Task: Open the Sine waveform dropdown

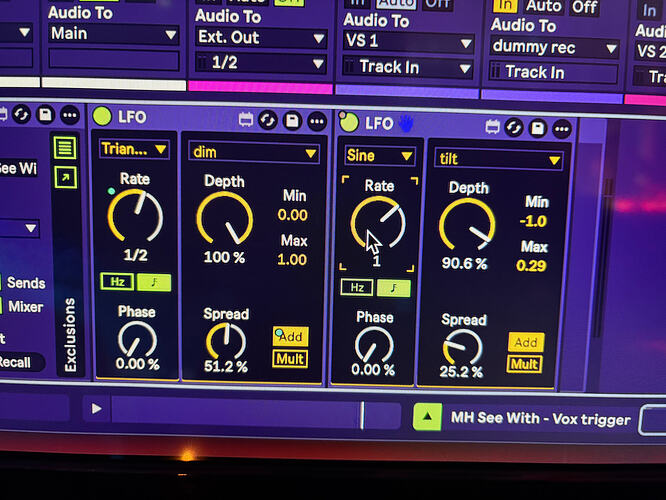Action: click(379, 156)
